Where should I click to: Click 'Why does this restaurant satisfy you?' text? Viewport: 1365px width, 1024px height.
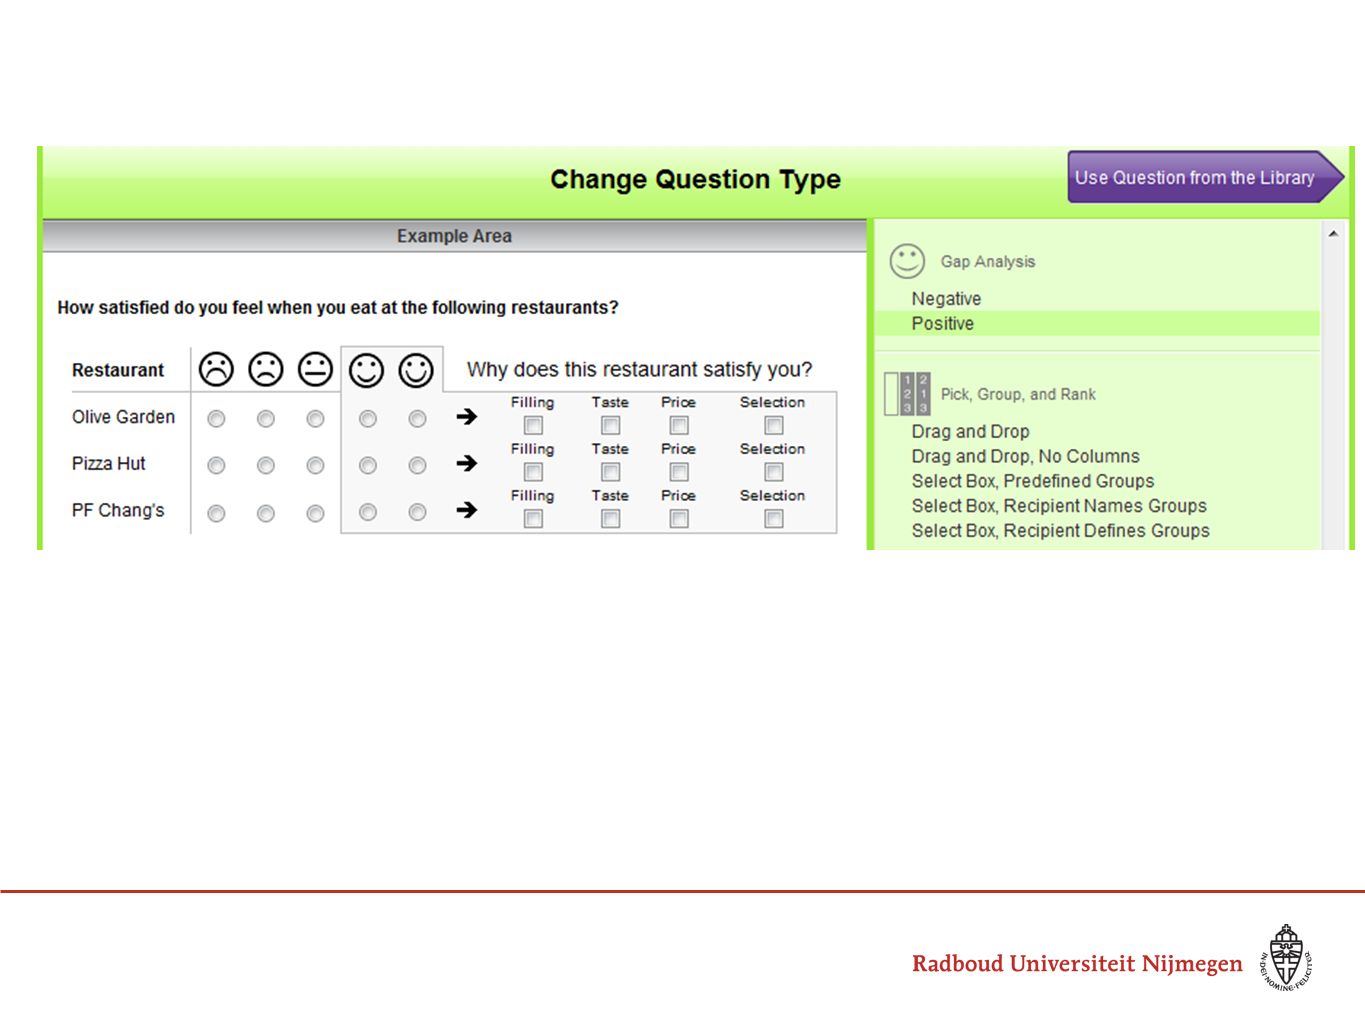click(x=640, y=370)
